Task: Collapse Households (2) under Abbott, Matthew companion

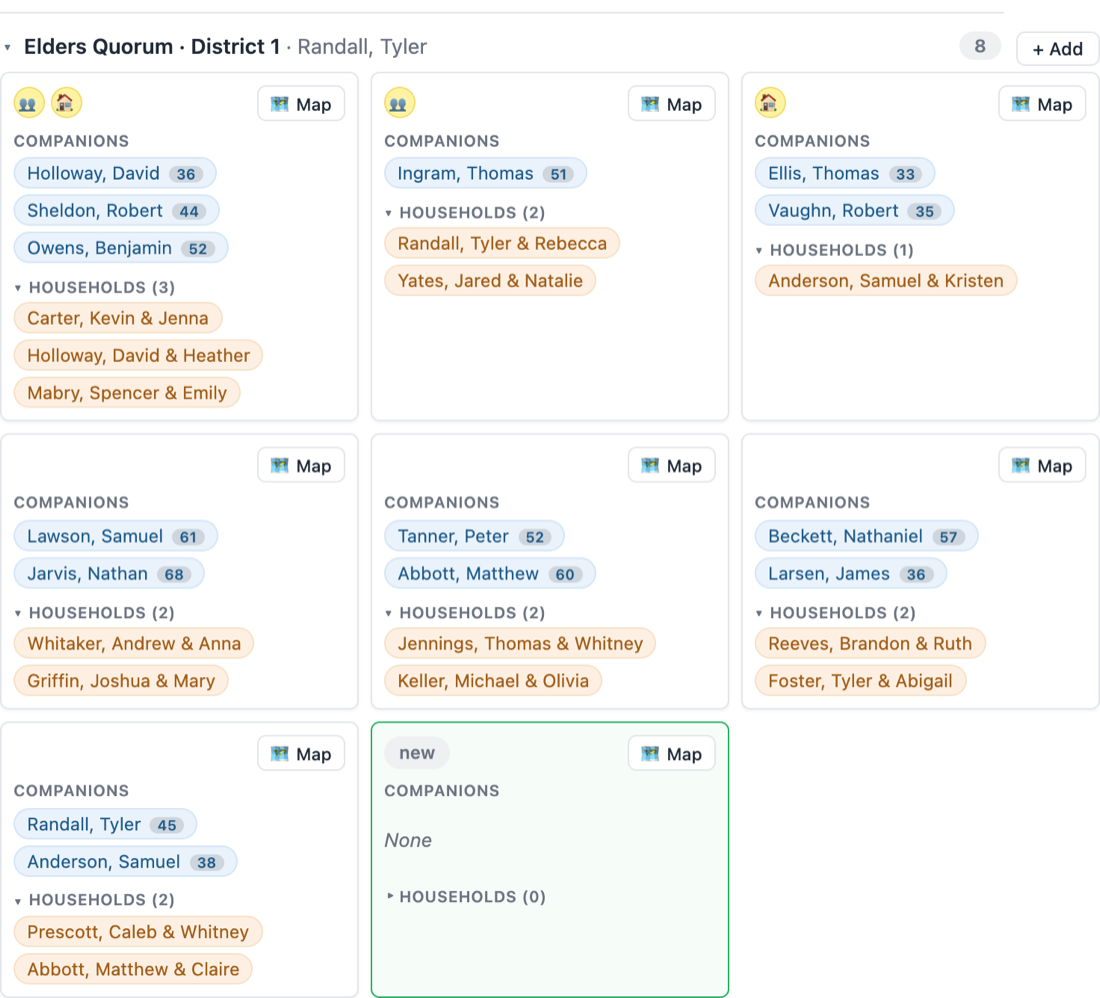Action: 389,613
